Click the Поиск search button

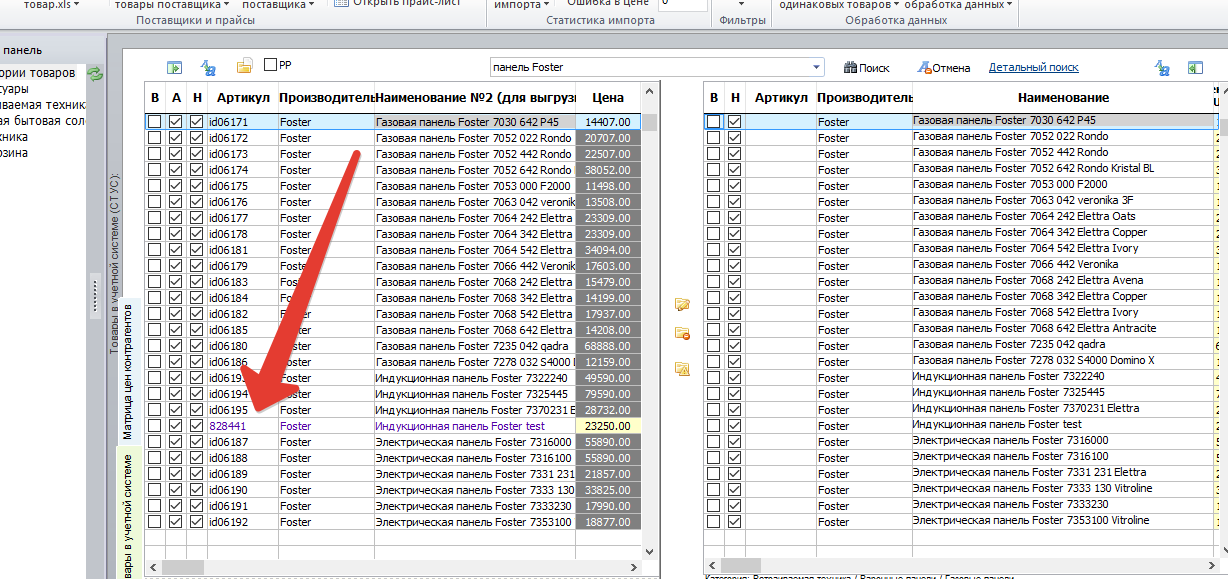coord(866,68)
